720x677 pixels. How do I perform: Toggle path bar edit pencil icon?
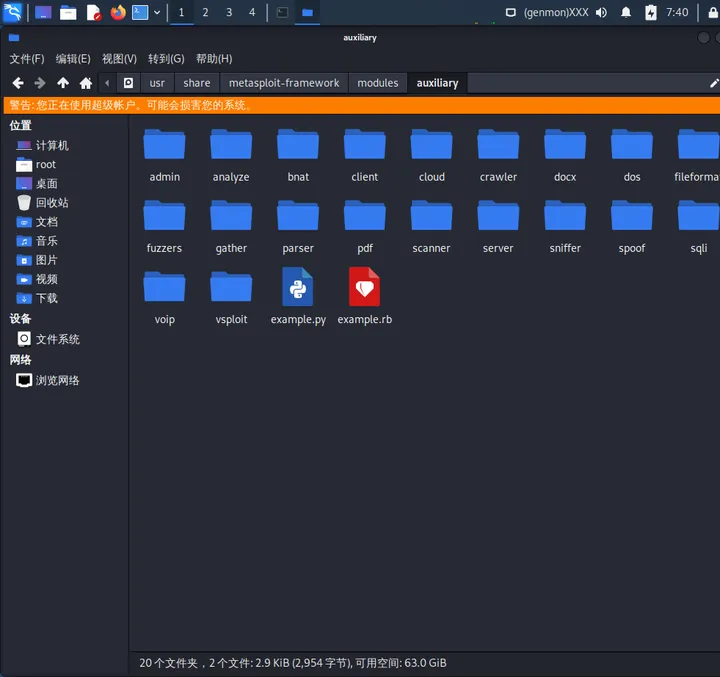pos(714,83)
